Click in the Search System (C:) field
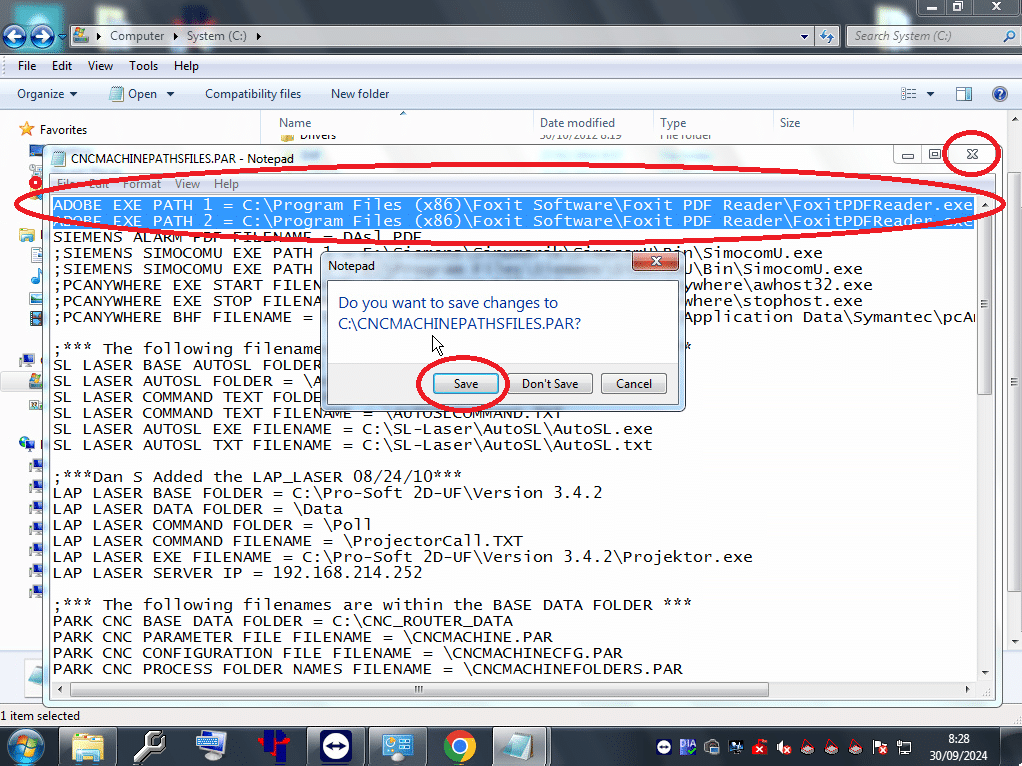 coord(925,36)
